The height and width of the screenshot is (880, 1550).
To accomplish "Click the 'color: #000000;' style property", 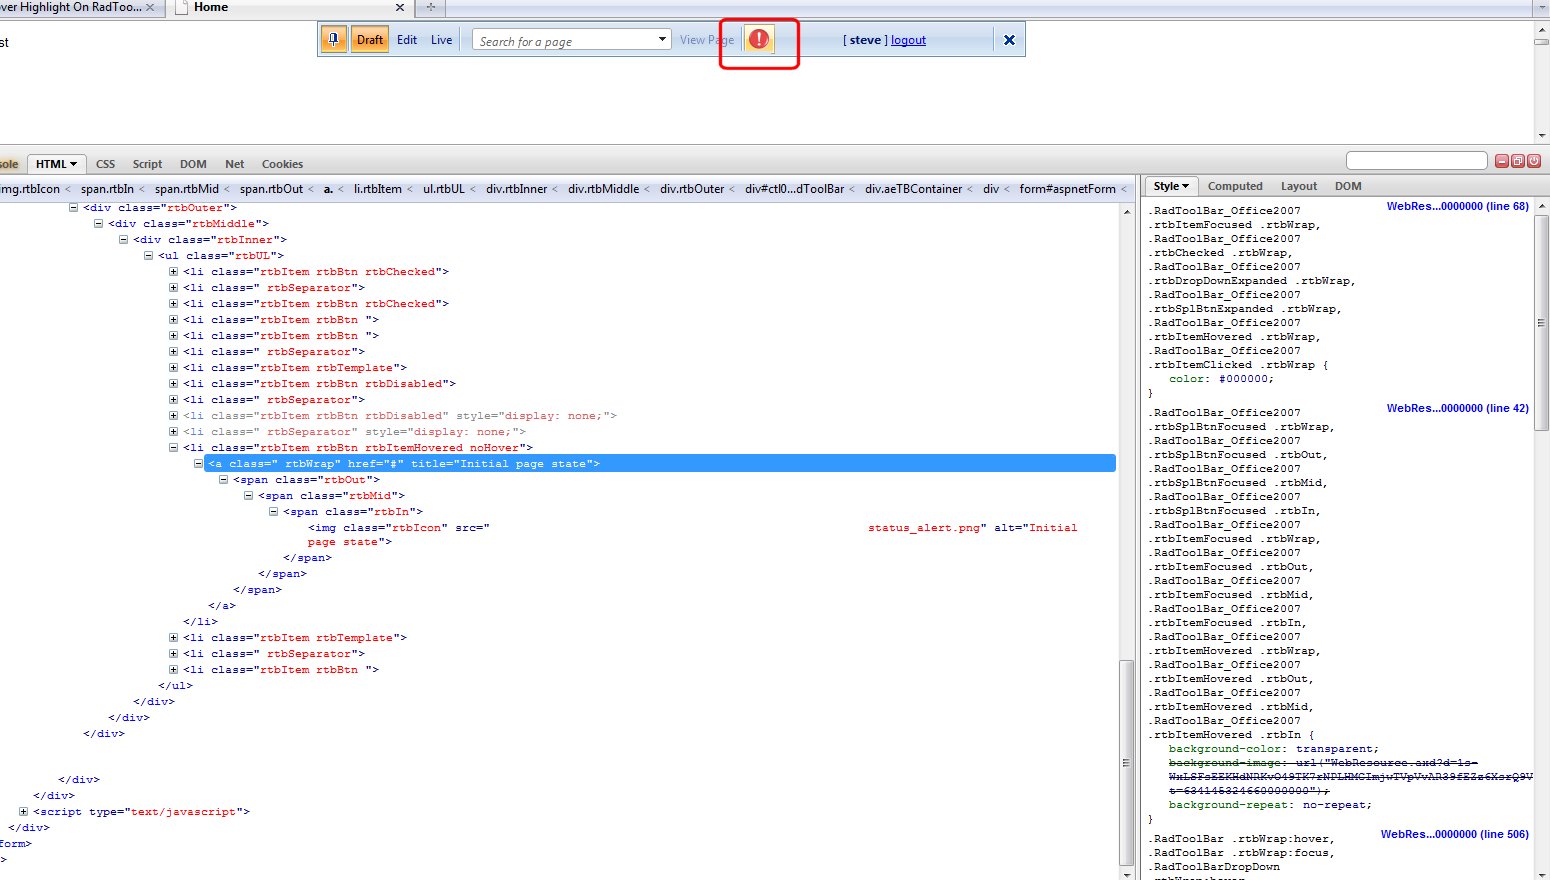I will click(1221, 379).
